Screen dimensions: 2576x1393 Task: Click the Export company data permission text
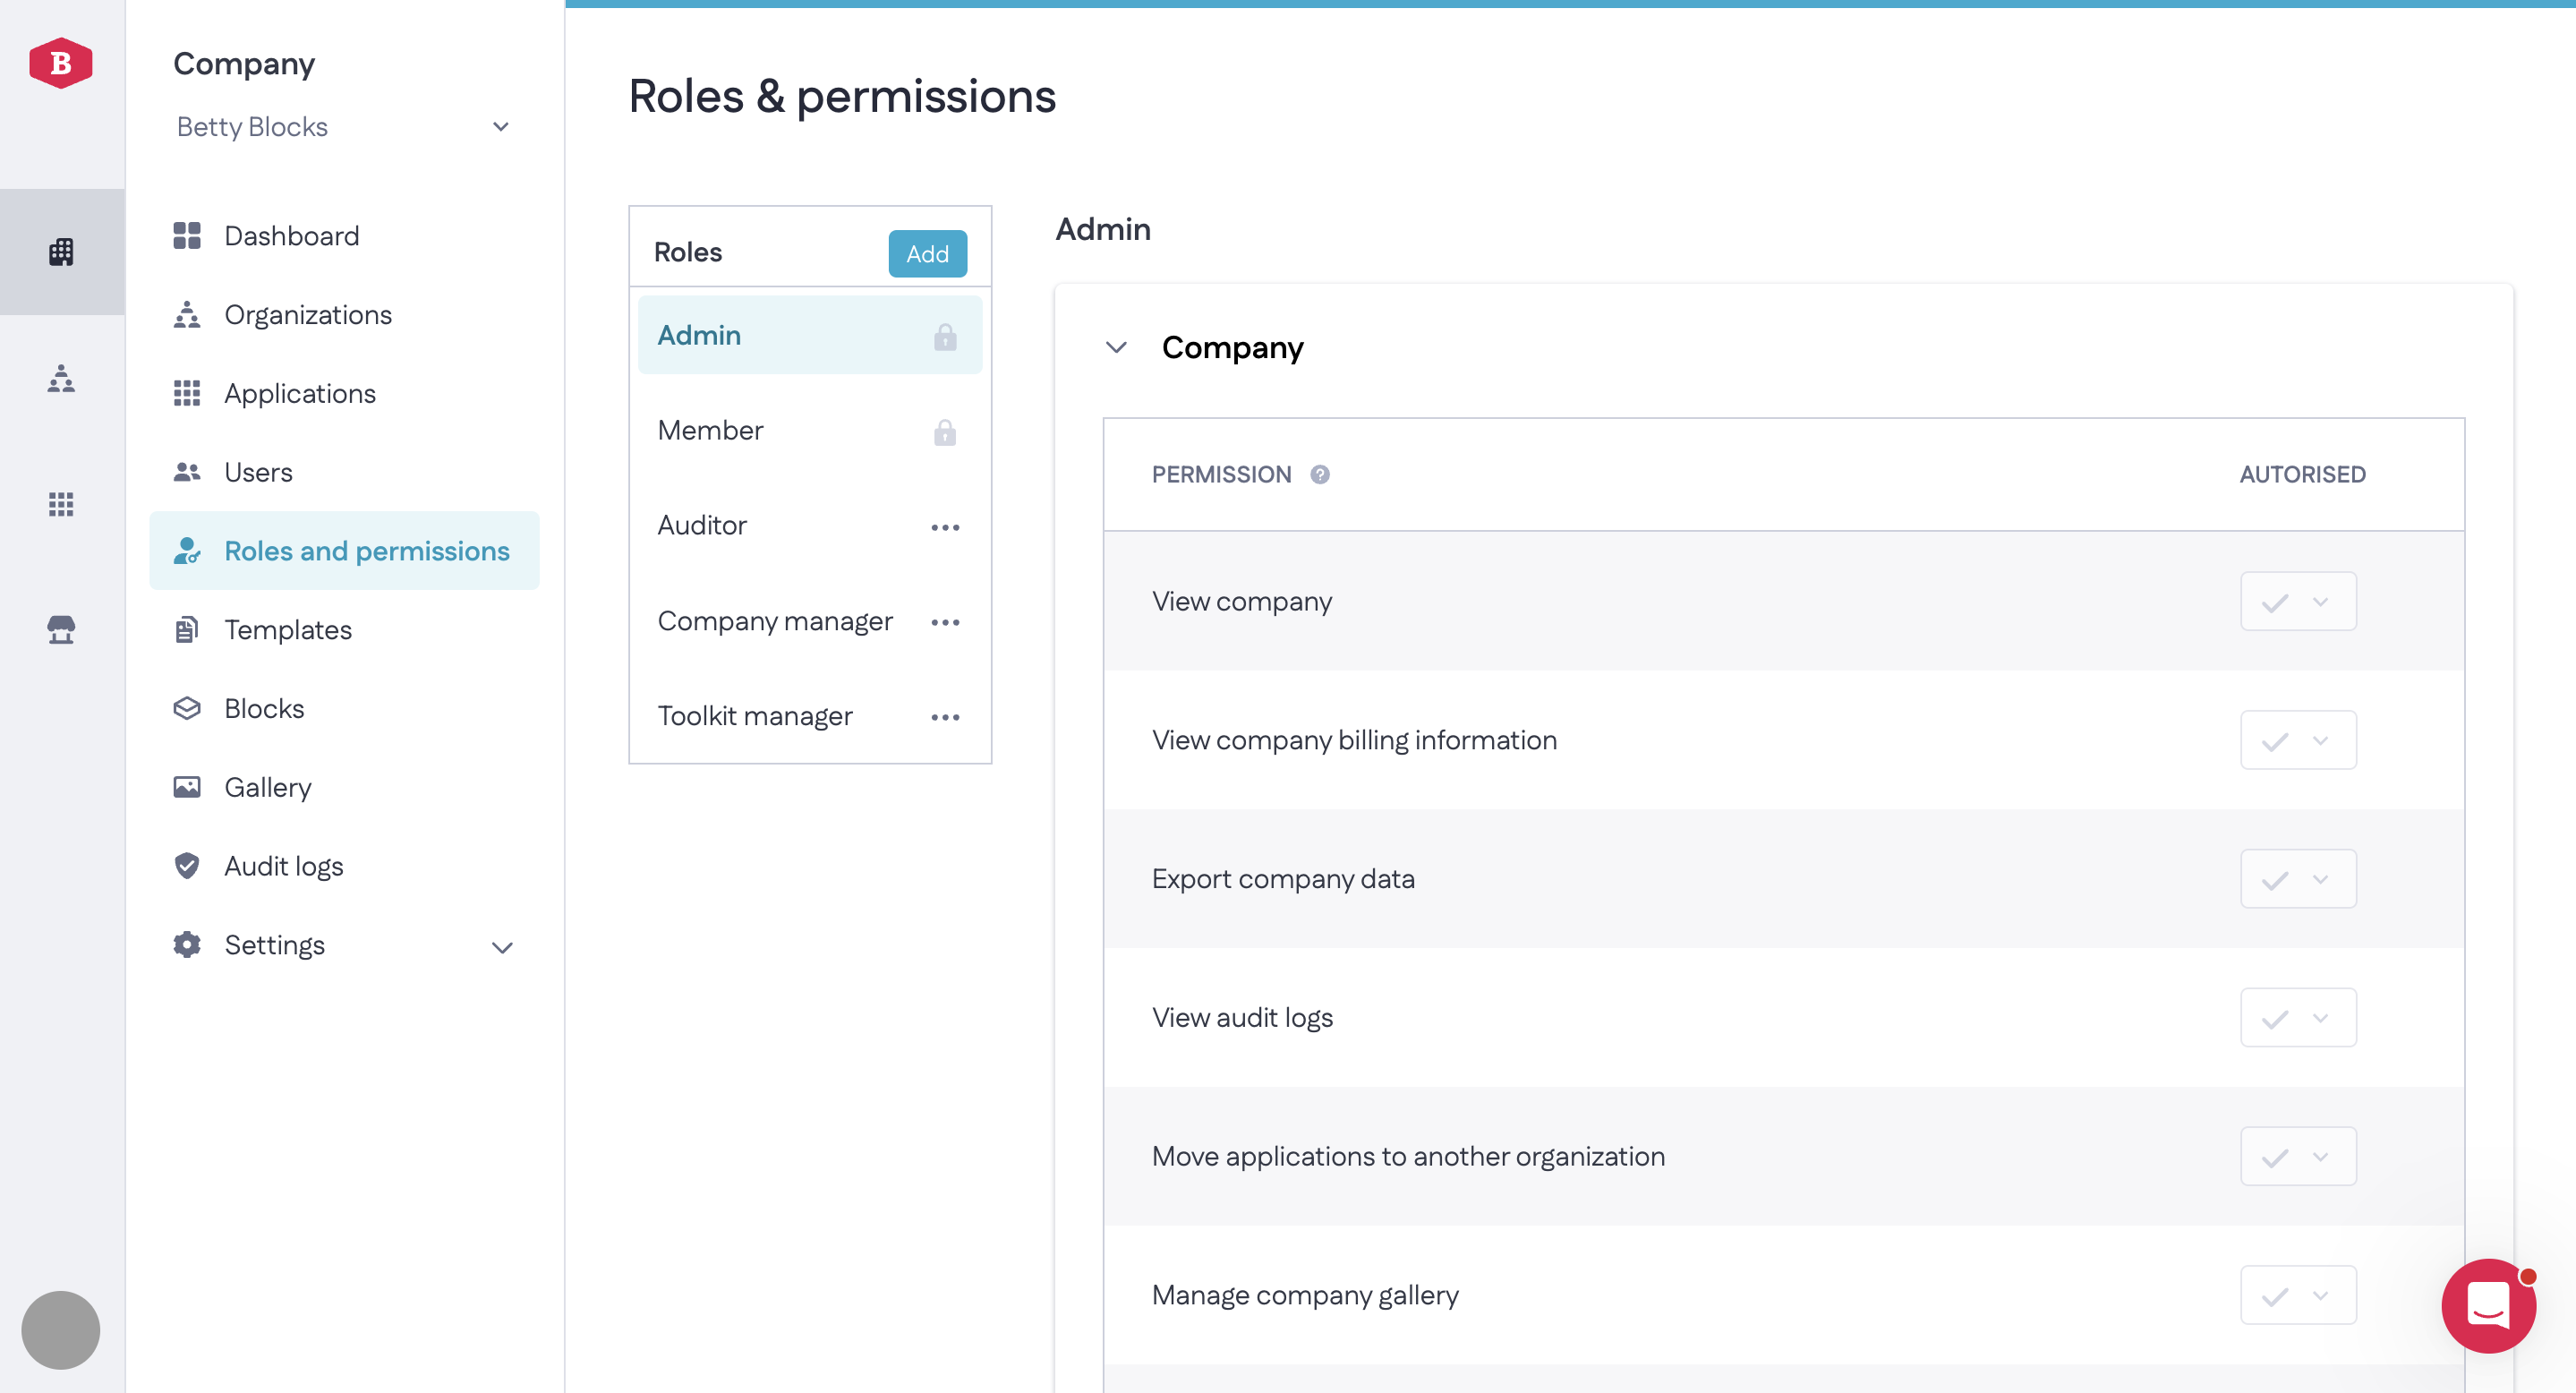click(1283, 879)
